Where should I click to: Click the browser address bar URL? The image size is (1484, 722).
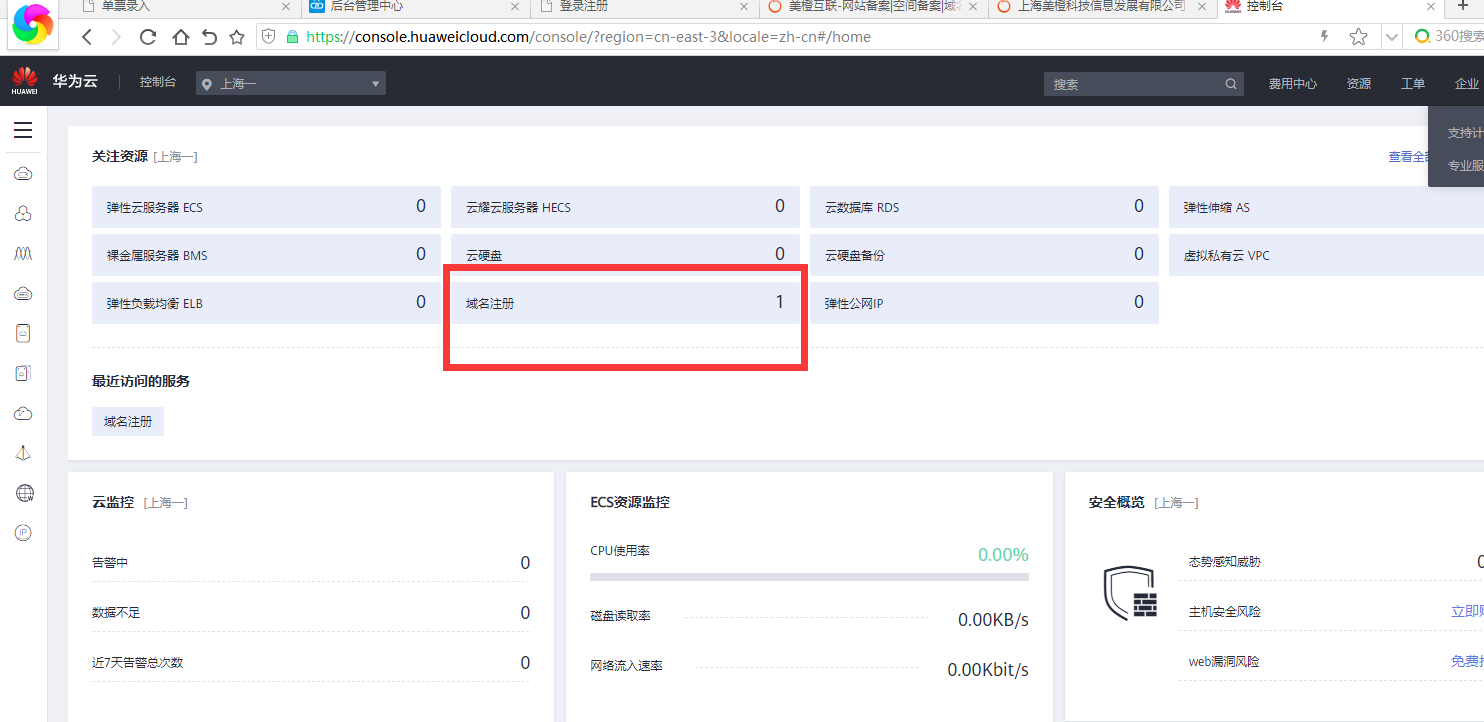(x=588, y=37)
